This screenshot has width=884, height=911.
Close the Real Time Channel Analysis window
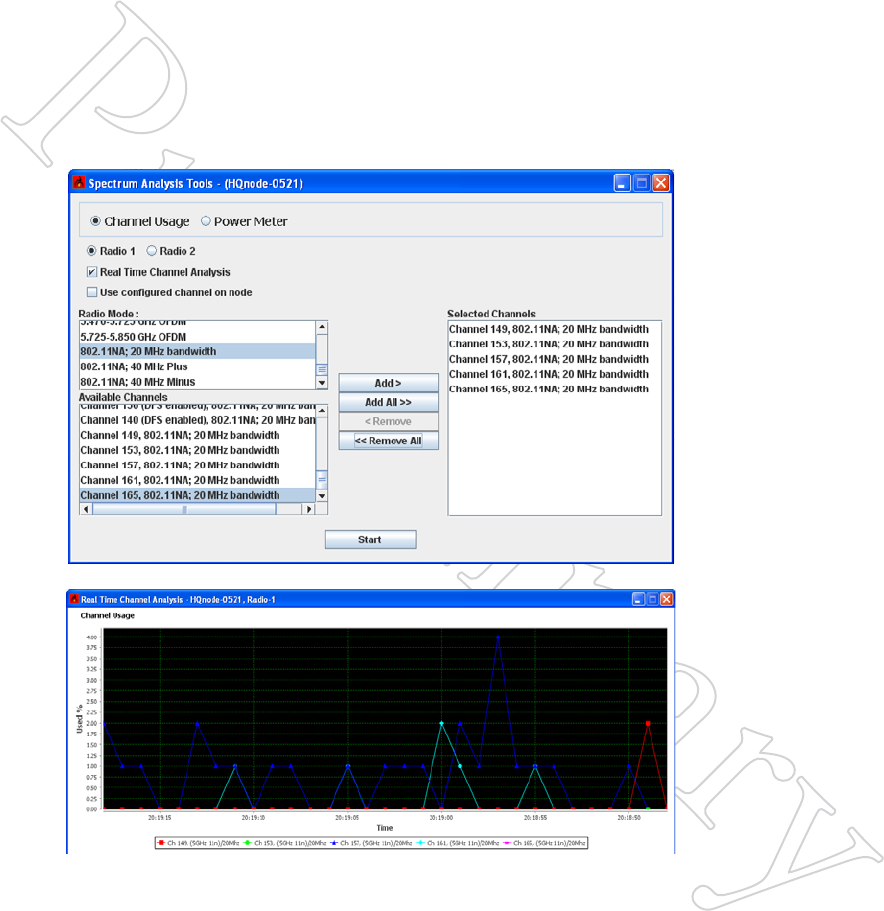(667, 599)
